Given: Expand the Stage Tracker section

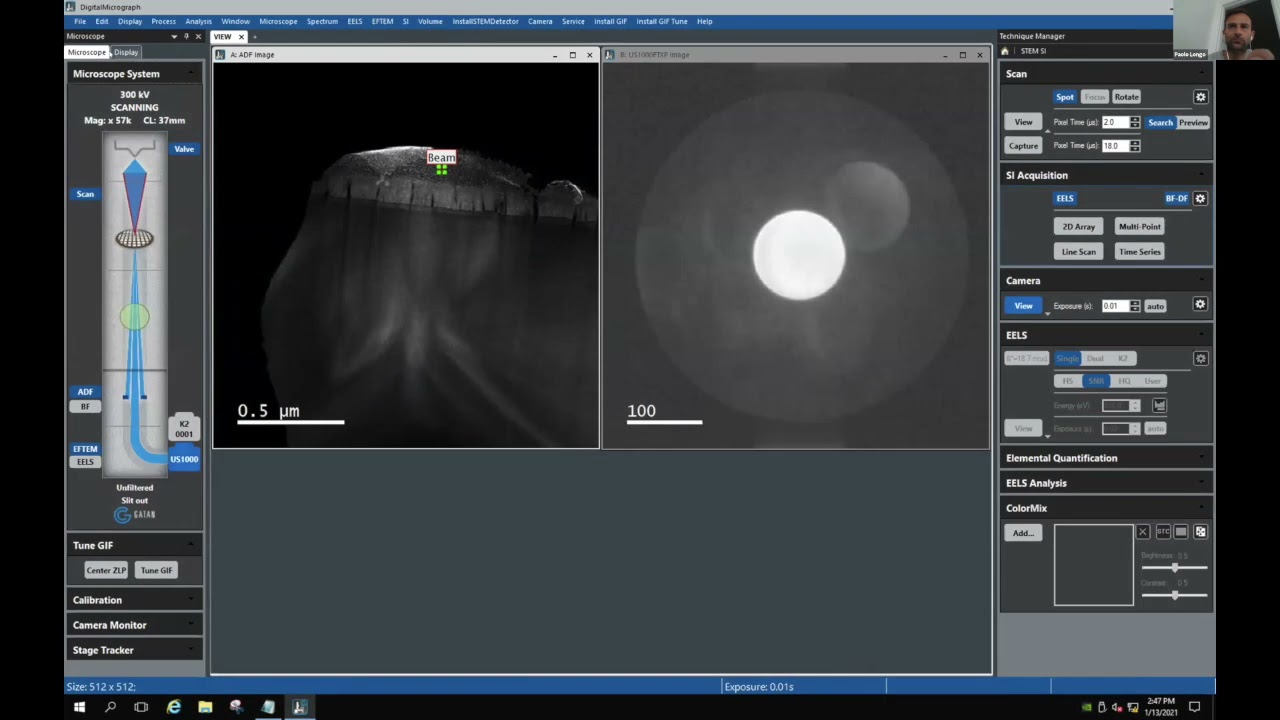Looking at the screenshot, I should (134, 650).
